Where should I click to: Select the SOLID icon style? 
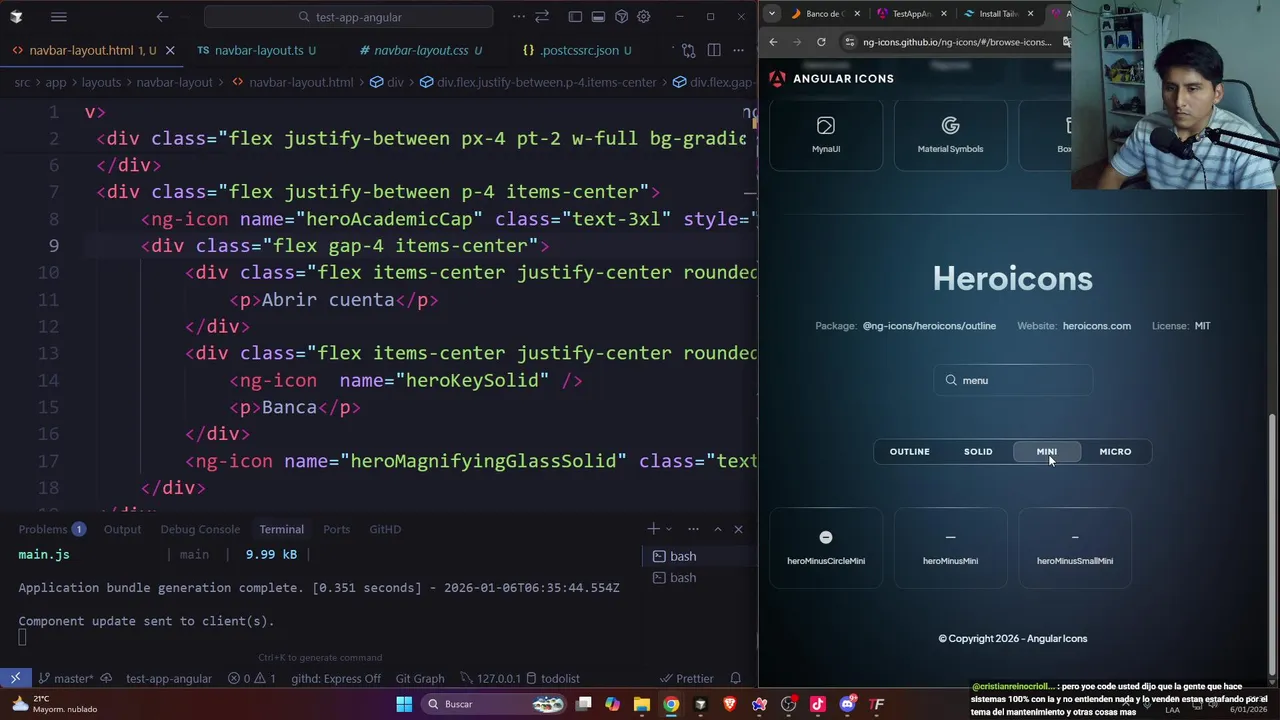point(978,452)
